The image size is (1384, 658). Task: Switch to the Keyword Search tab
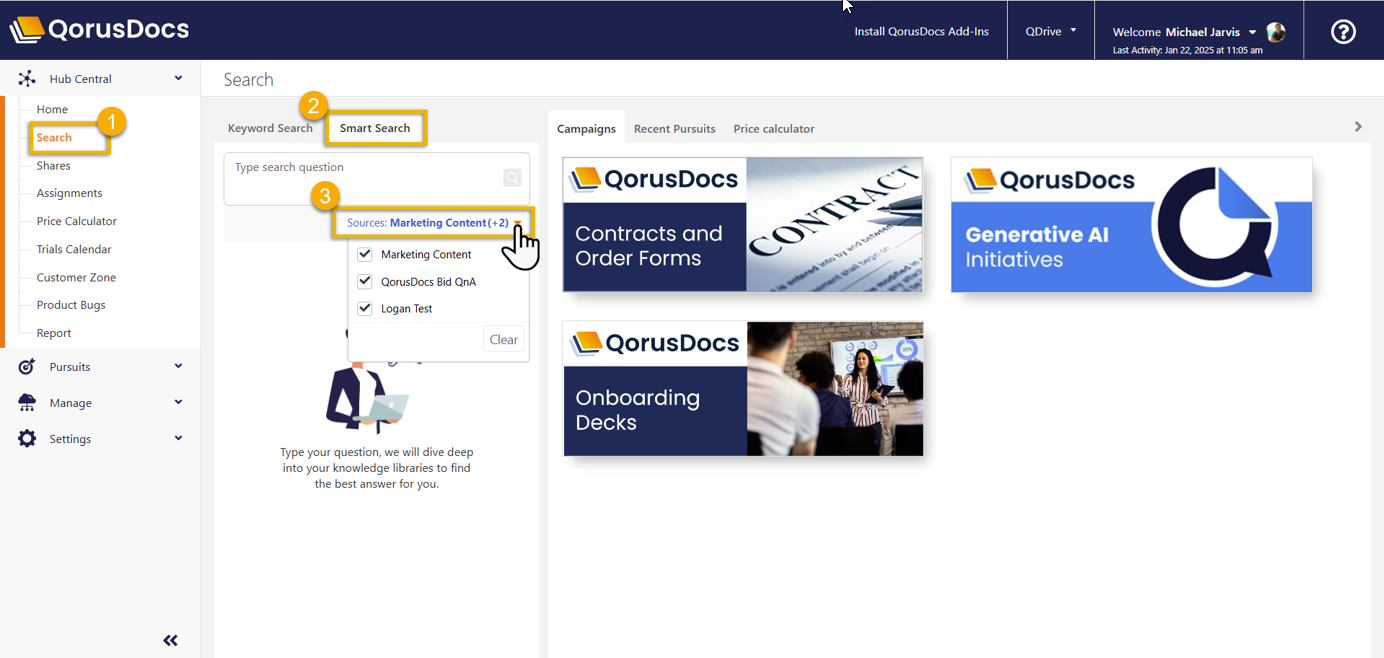(270, 128)
